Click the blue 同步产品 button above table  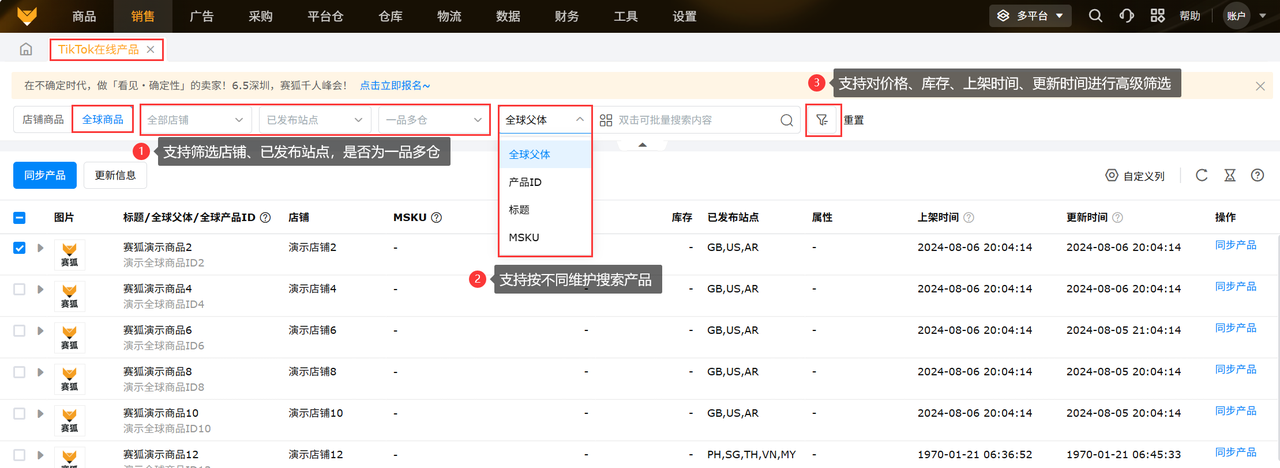tap(44, 175)
